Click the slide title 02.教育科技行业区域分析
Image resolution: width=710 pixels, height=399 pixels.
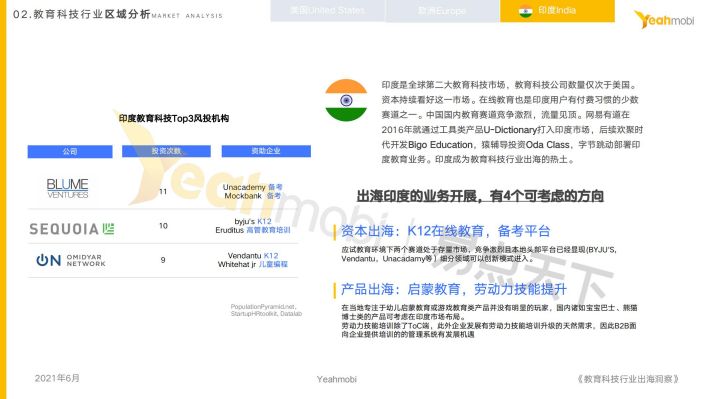coord(82,14)
